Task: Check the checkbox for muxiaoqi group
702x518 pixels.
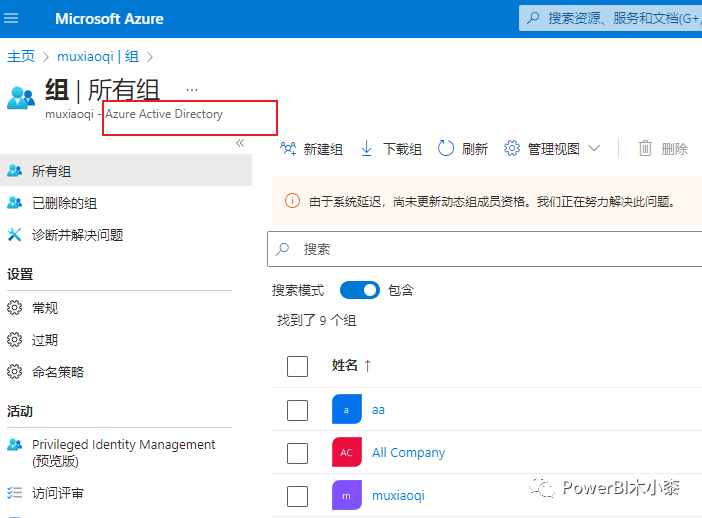Action: coord(297,497)
